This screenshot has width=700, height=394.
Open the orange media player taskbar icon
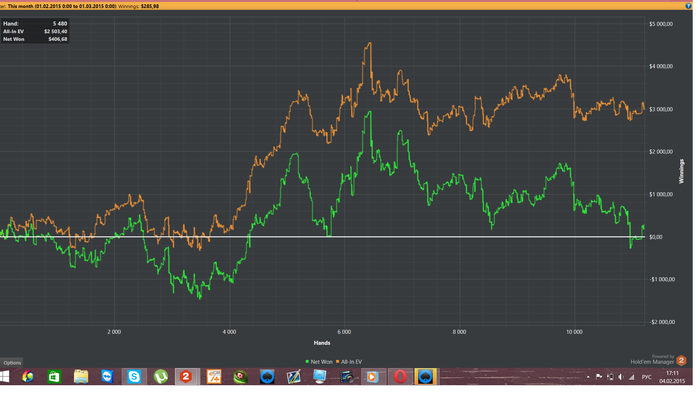coord(372,377)
